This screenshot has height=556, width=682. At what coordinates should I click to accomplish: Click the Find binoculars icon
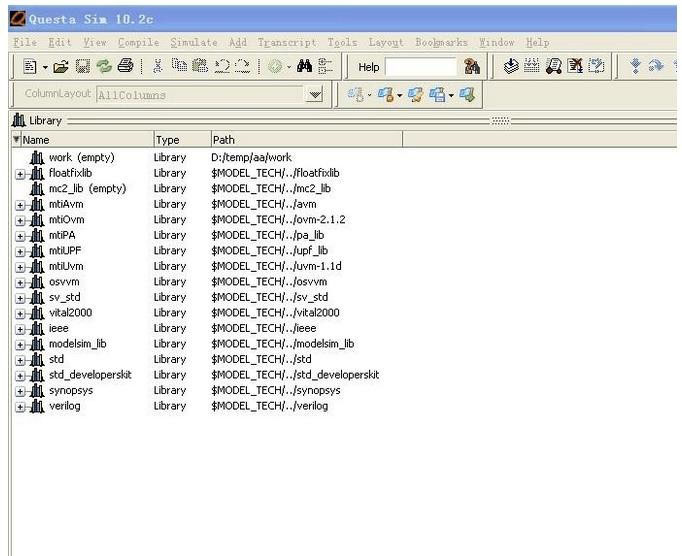(x=304, y=66)
